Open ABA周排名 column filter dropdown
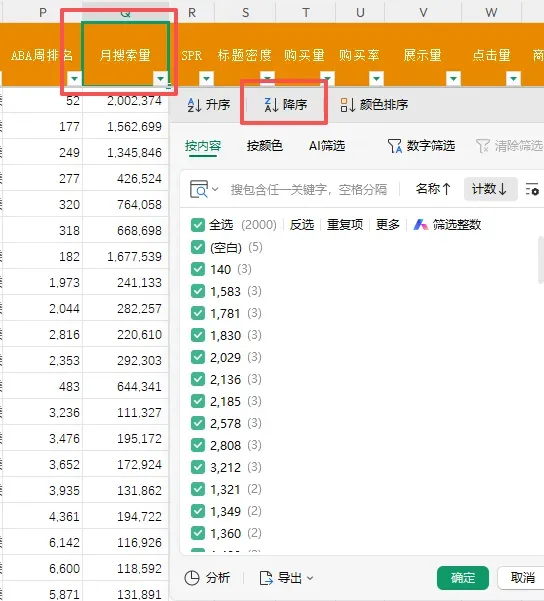544x601 pixels. click(x=74, y=79)
